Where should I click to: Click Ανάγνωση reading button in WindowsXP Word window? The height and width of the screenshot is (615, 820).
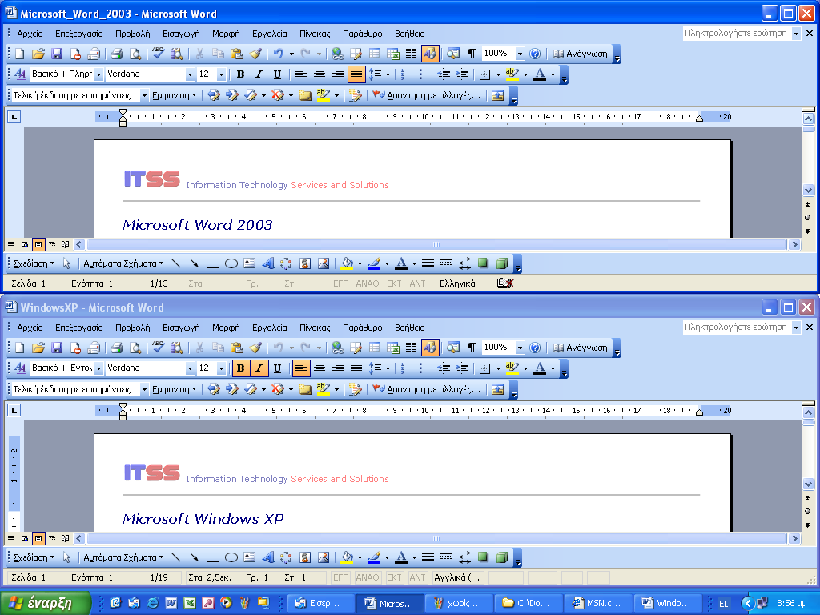click(x=580, y=348)
